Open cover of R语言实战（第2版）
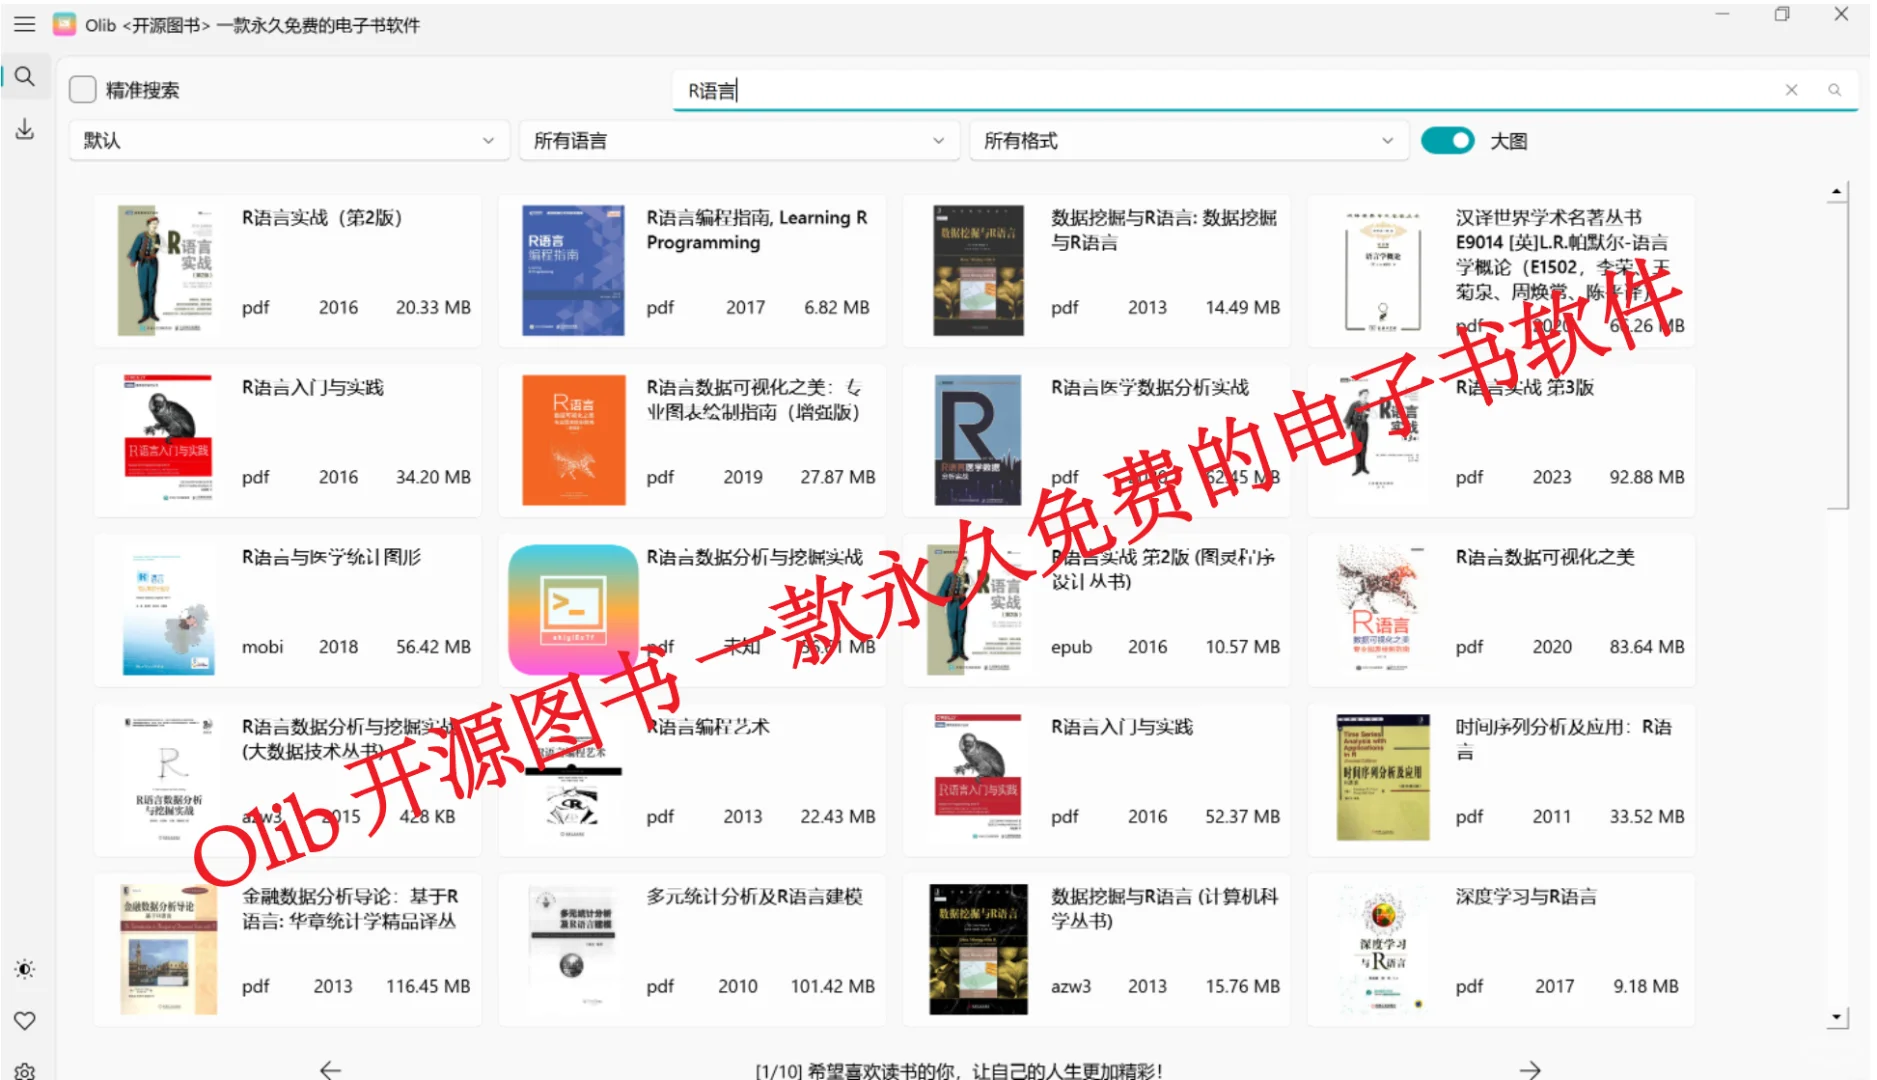Viewport: 1877px width, 1080px height. pyautogui.click(x=168, y=270)
